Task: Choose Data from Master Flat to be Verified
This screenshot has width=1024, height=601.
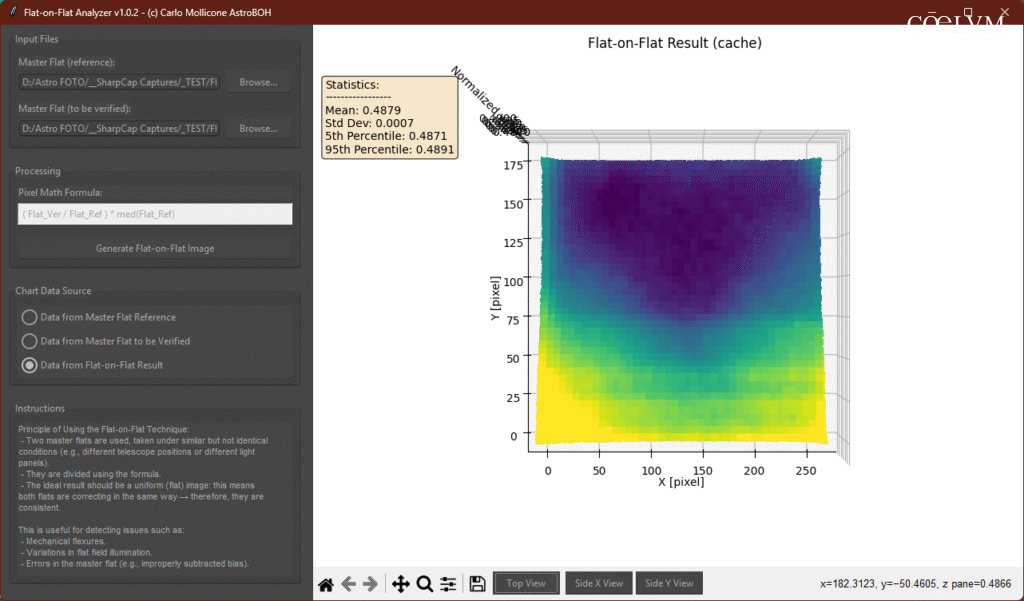Action: [30, 341]
